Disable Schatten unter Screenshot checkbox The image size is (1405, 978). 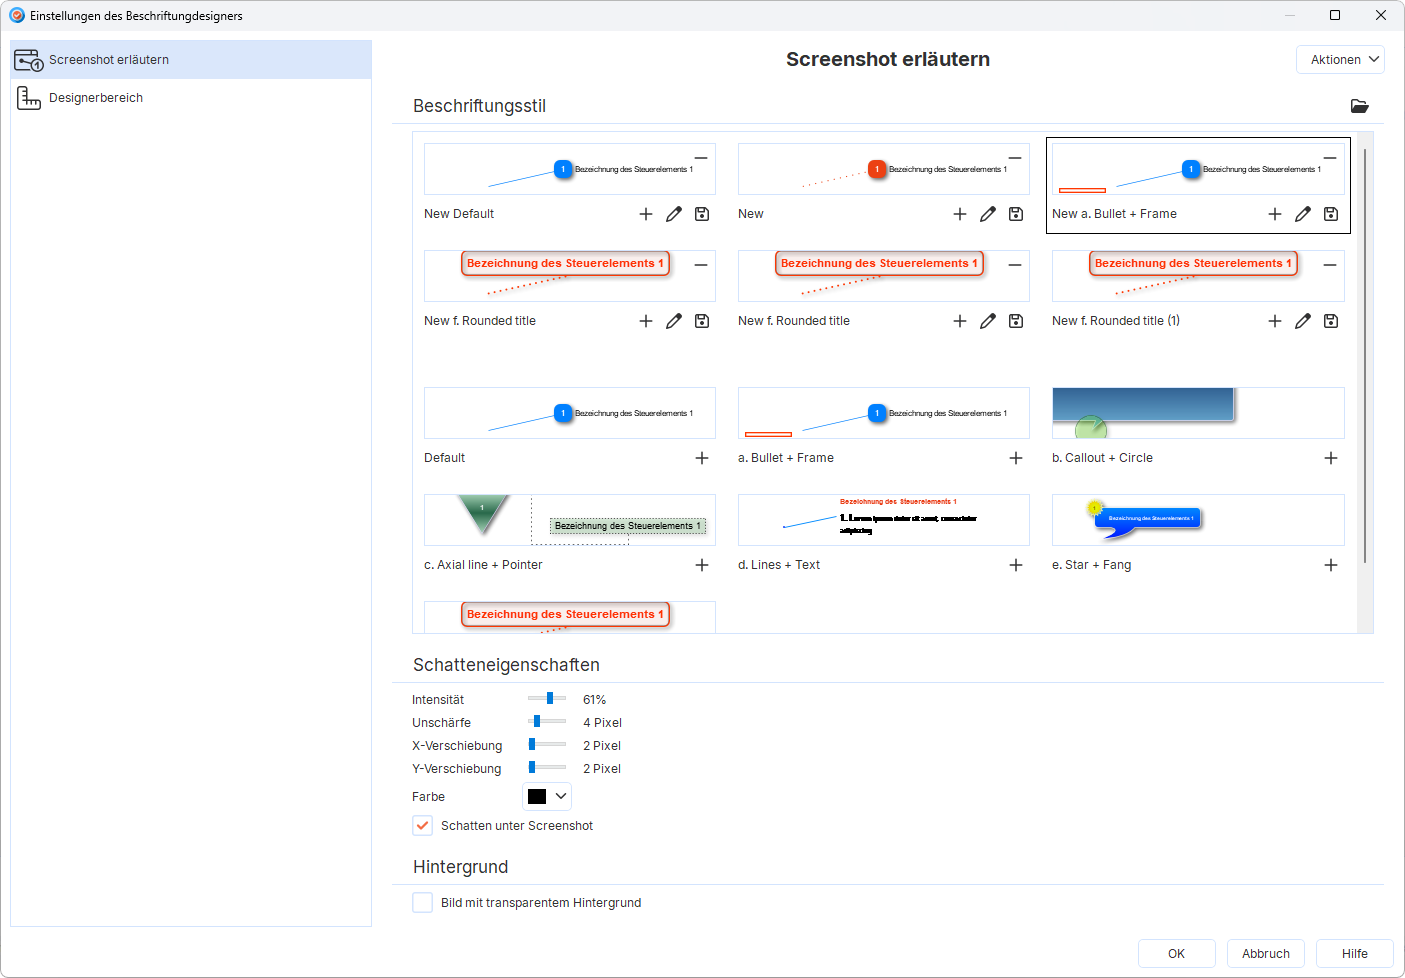423,826
